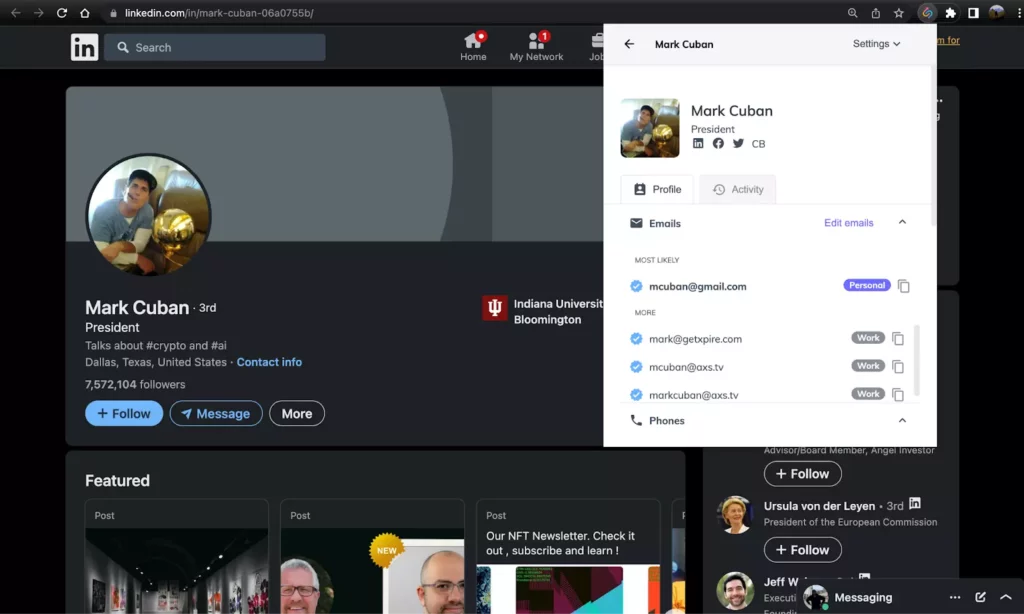This screenshot has height=614, width=1024.
Task: Open Mark Cuban's LinkedIn profile picture
Action: point(149,215)
